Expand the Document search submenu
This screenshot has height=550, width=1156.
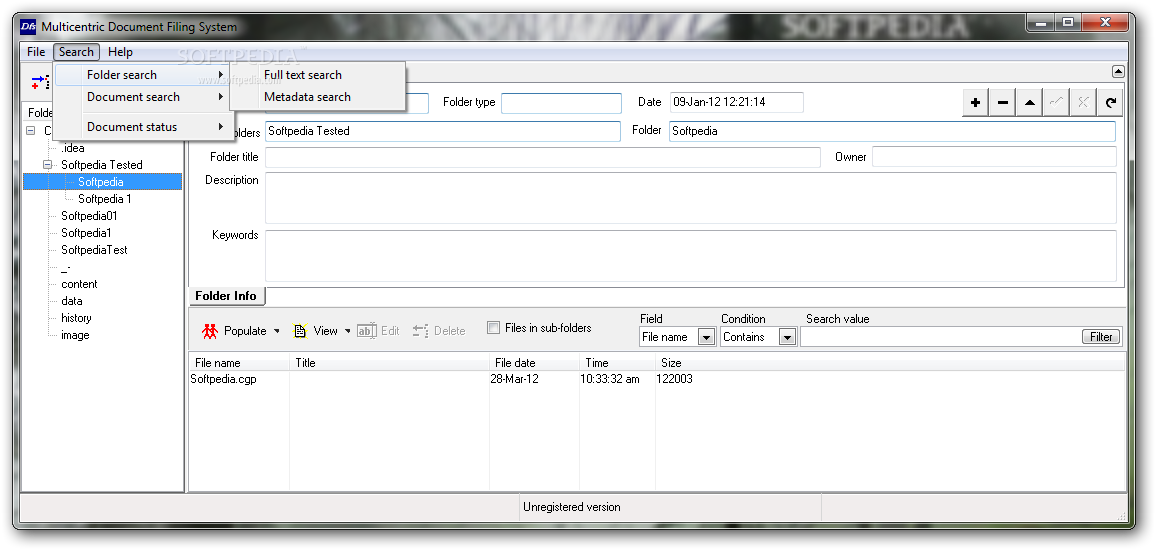[144, 97]
